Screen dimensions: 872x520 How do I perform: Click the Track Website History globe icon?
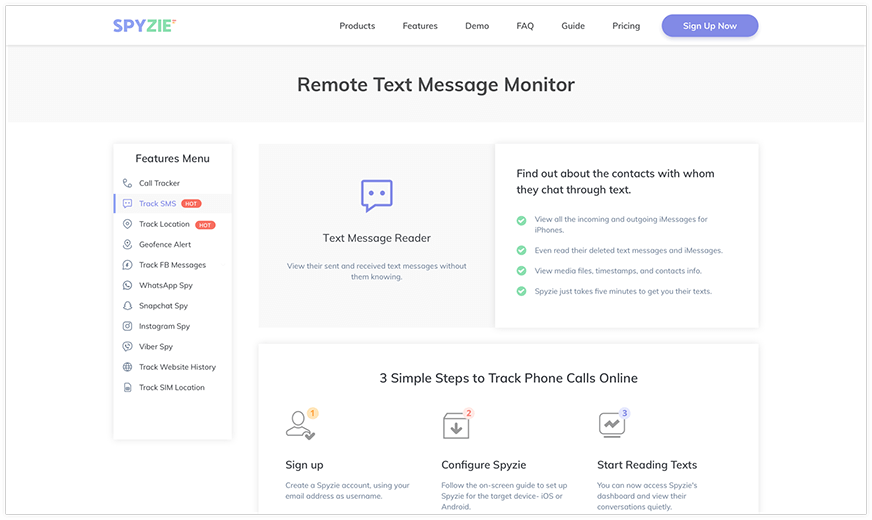[127, 367]
